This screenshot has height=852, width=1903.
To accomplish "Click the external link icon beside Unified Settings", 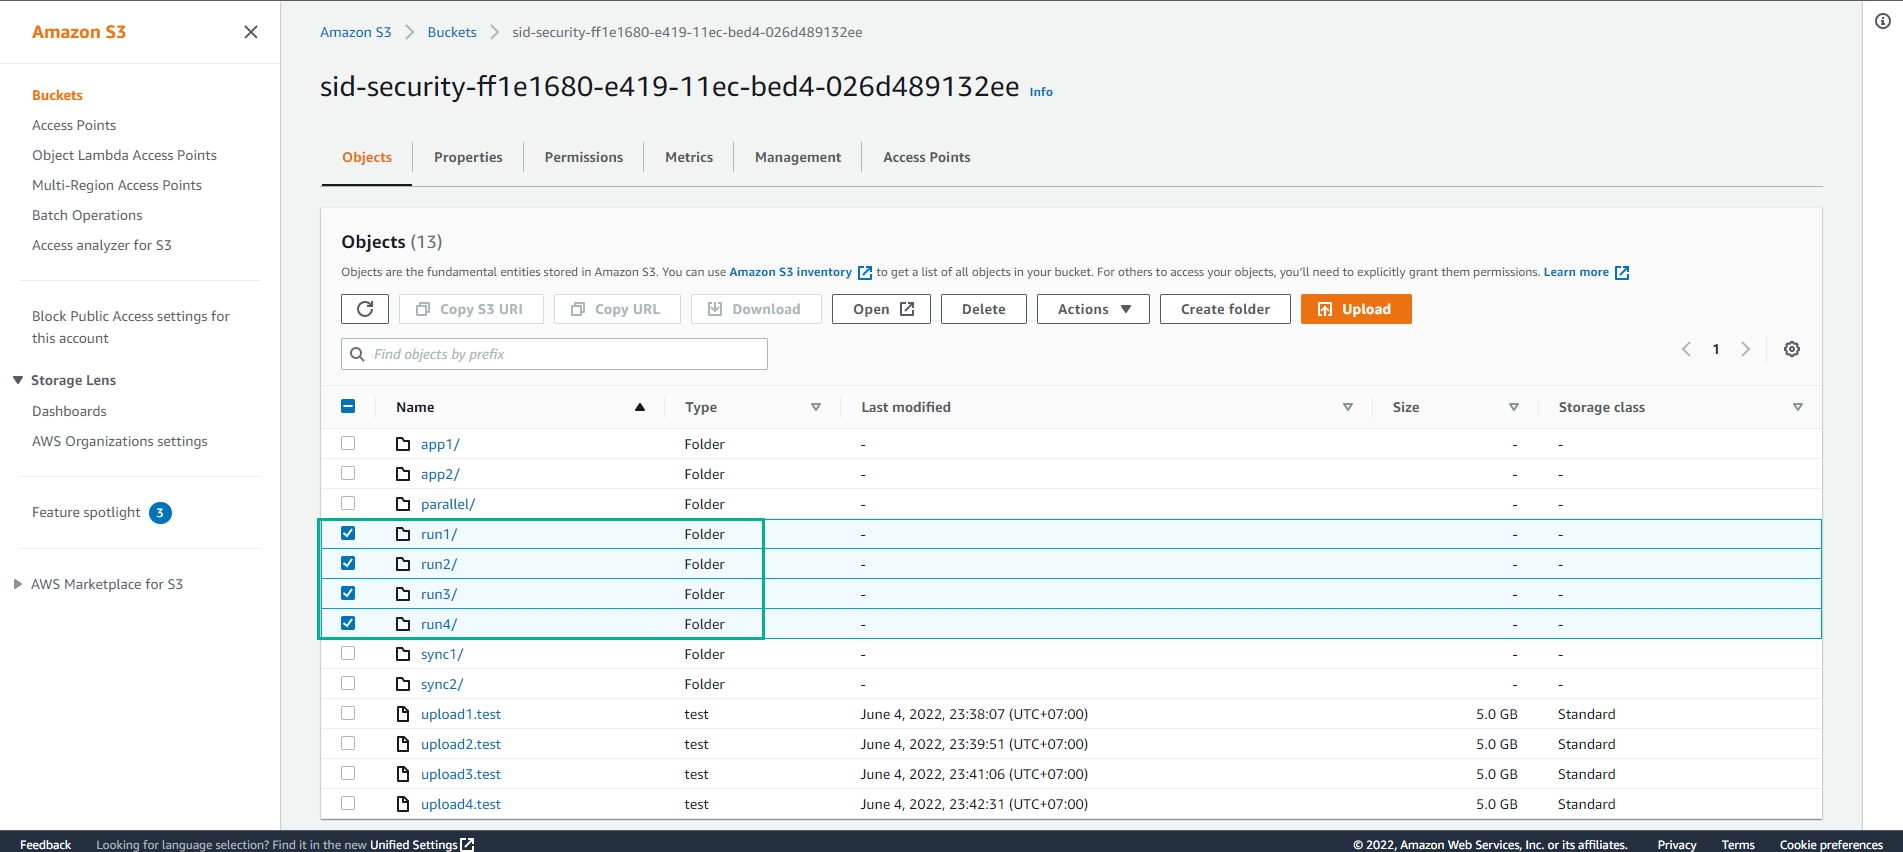I will (x=467, y=845).
